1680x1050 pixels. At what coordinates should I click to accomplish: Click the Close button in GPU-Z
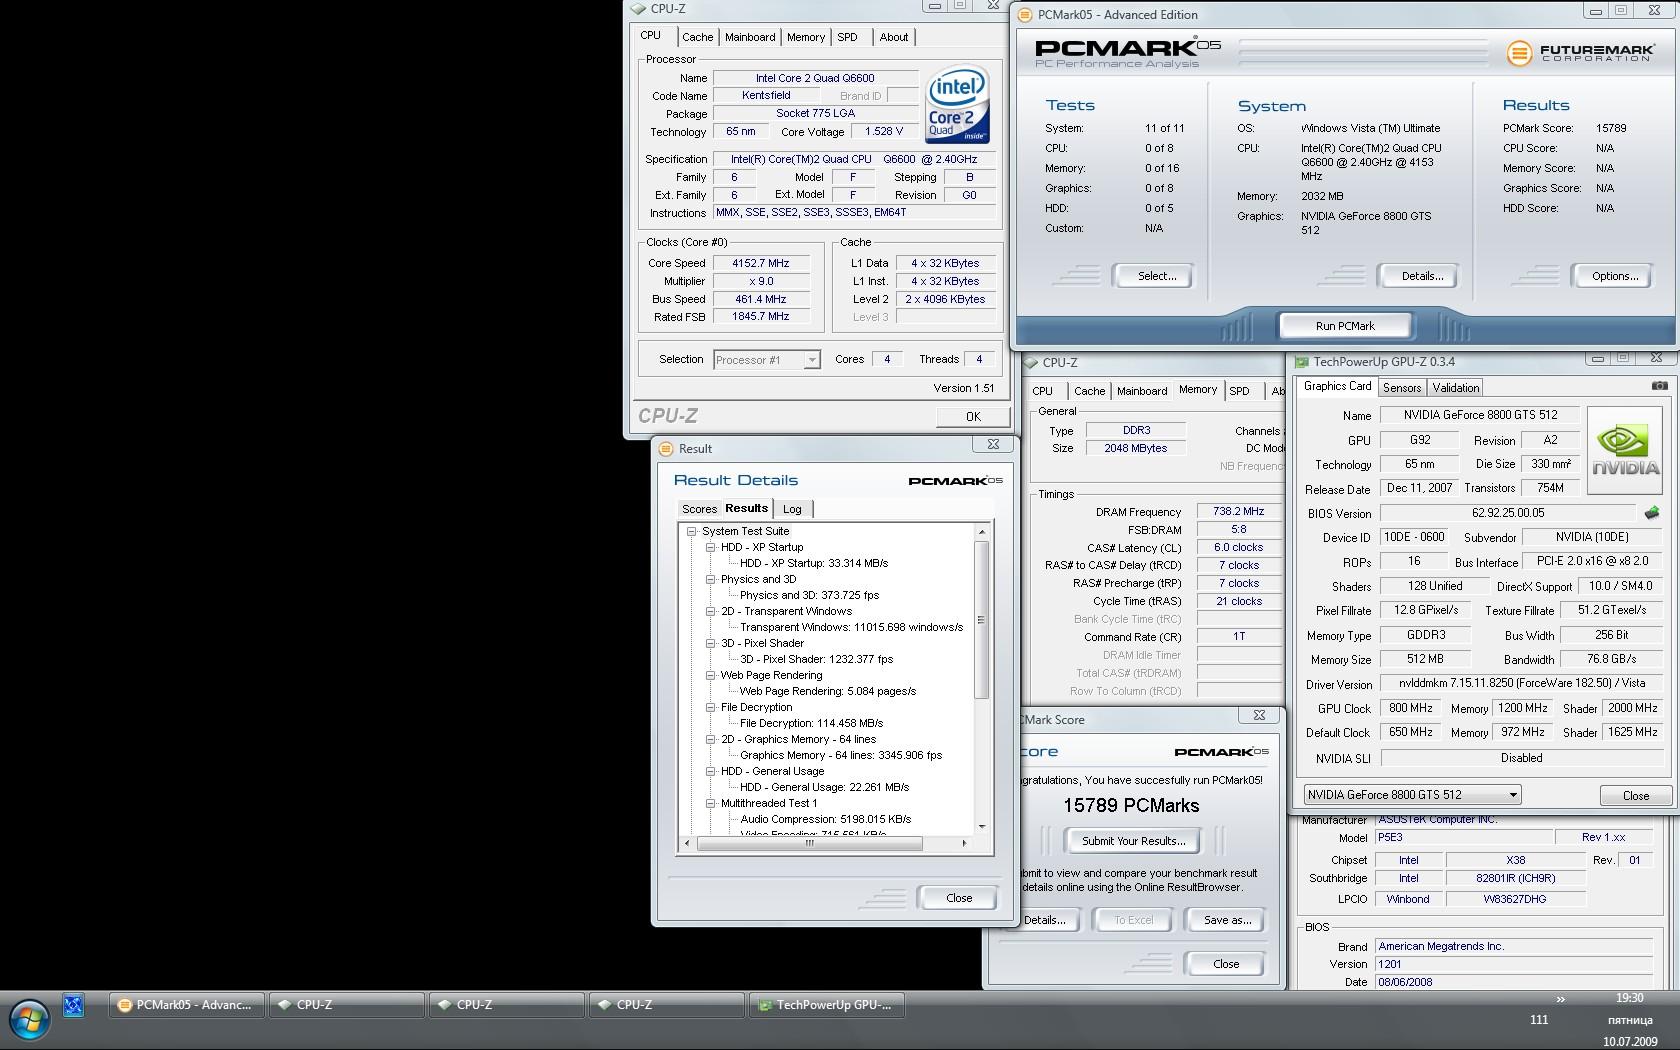coord(1636,796)
